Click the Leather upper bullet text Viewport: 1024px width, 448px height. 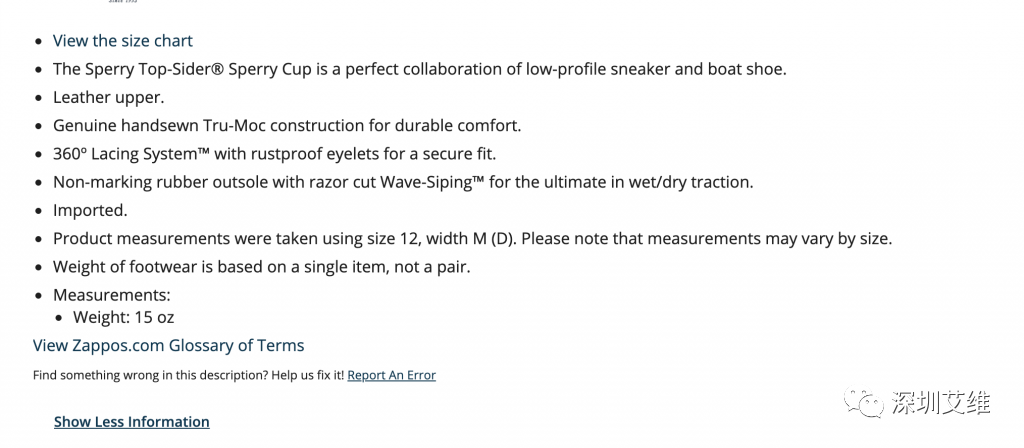pos(108,97)
